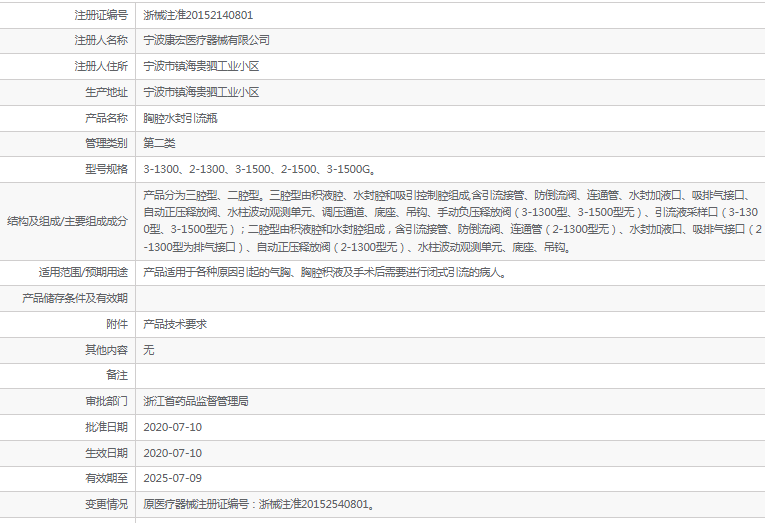This screenshot has width=765, height=523.
Task: Click product name 胸腔水封引流瓶
Action: coord(180,118)
